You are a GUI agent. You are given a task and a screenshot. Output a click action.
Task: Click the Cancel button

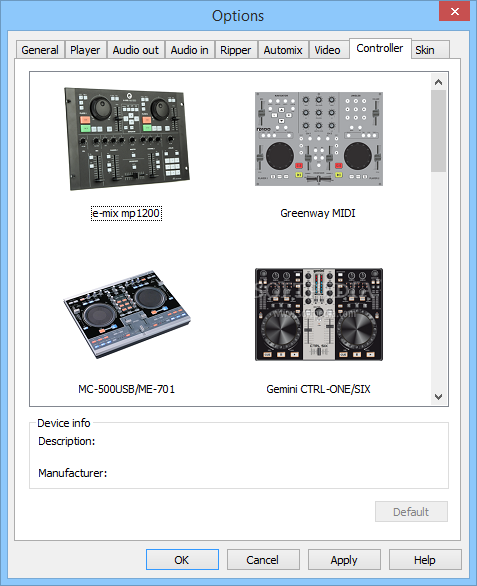[263, 559]
